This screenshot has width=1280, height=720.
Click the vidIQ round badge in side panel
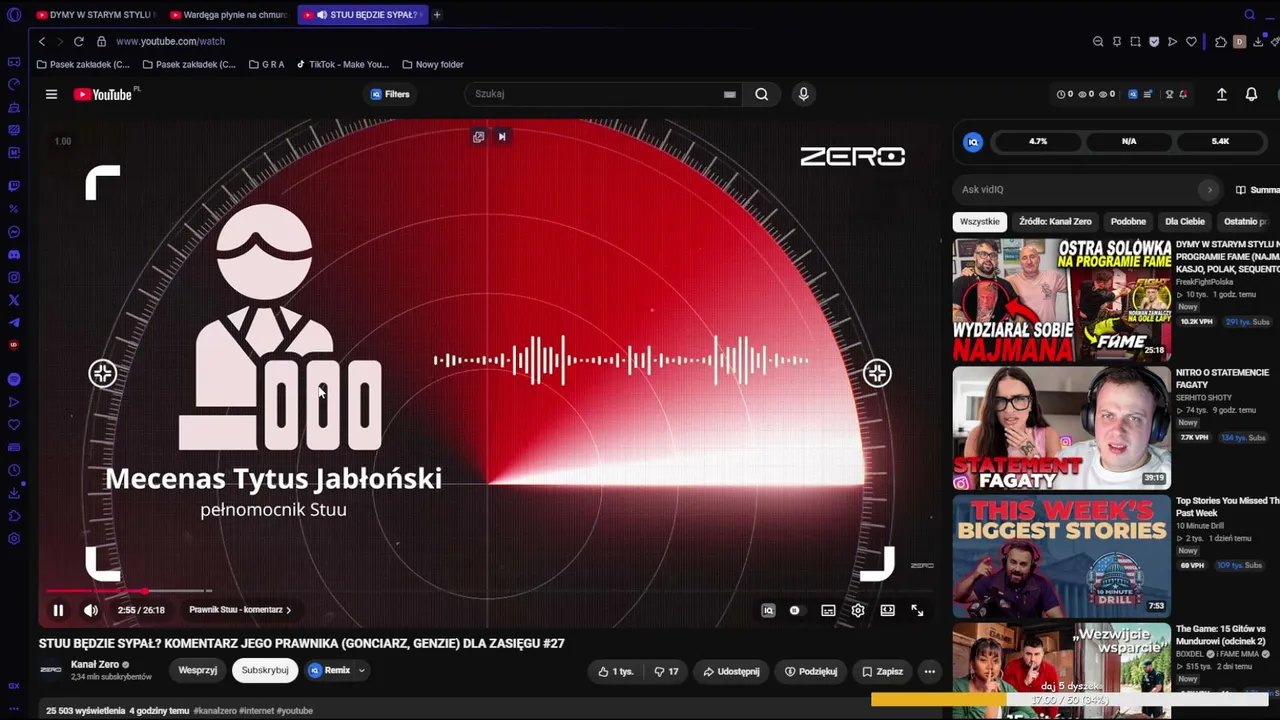point(973,142)
